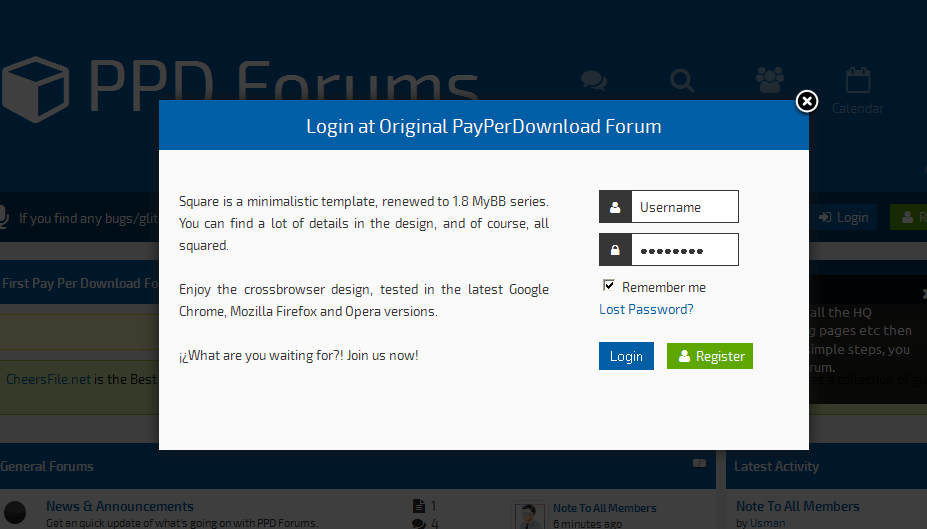Open the members group icon in header
The image size is (927, 529).
pyautogui.click(x=770, y=80)
